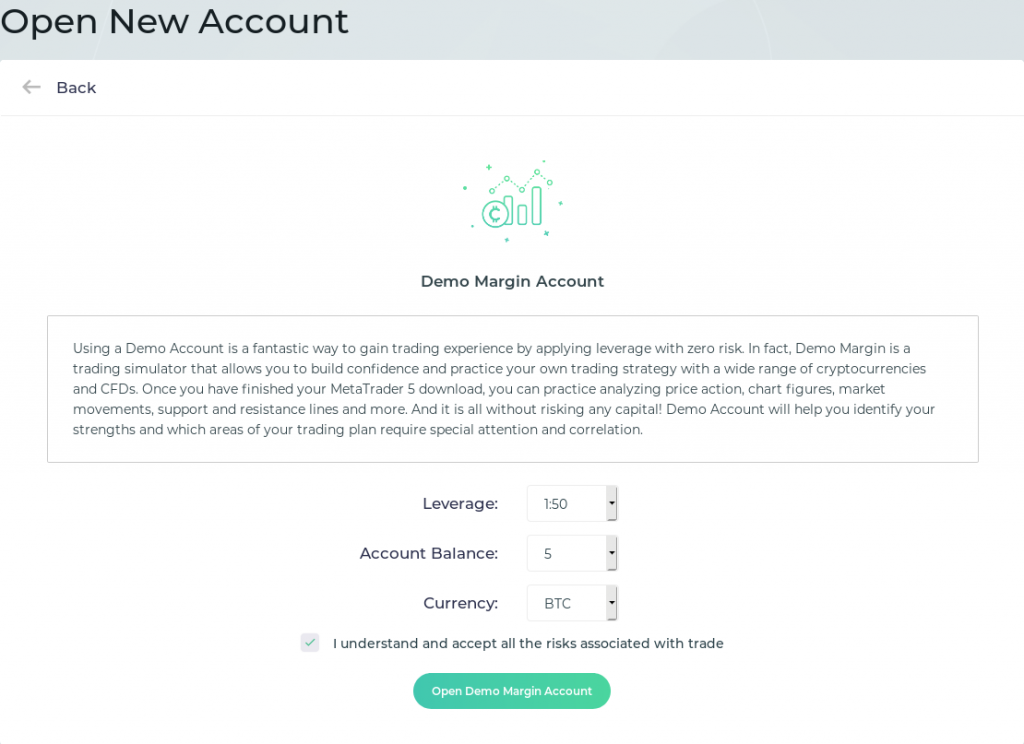Click the green demo margin chart illustration

pyautogui.click(x=513, y=201)
